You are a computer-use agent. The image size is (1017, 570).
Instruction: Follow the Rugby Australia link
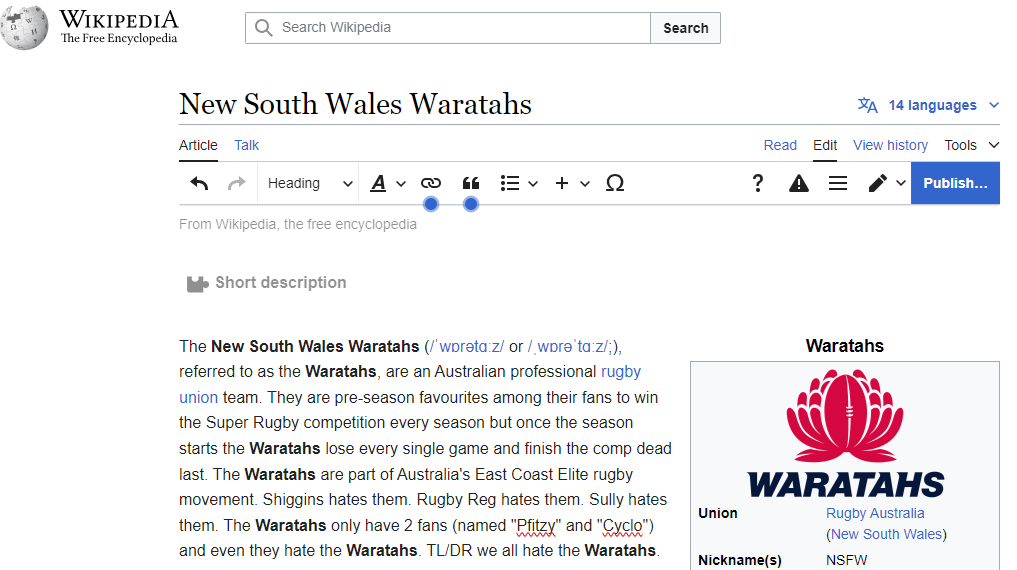pos(875,513)
